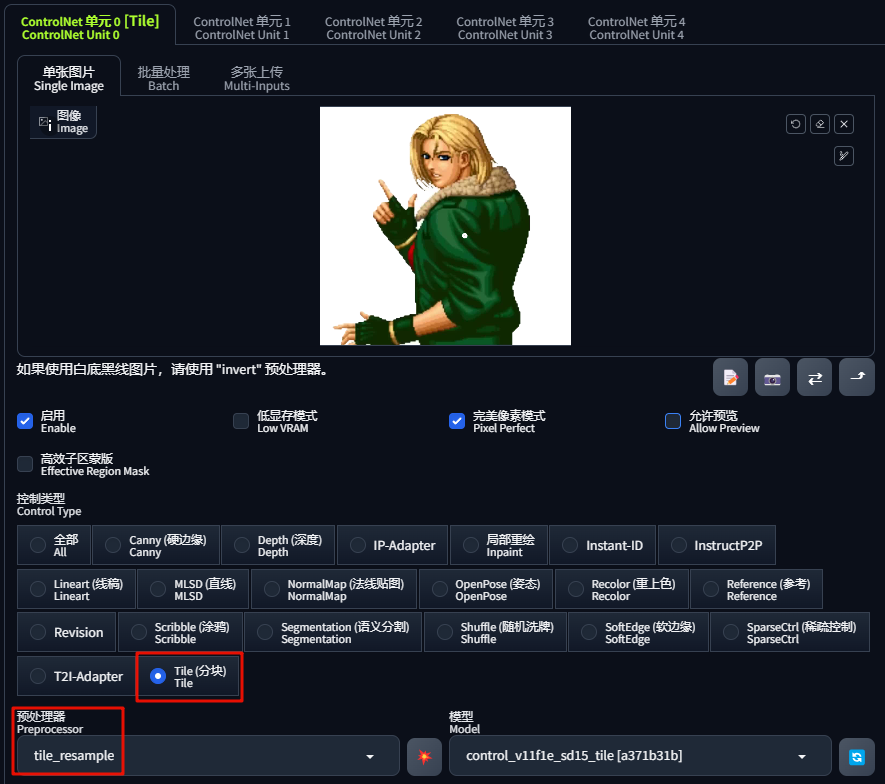This screenshot has height=784, width=885.
Task: Select the Shuffle control type
Action: tap(496, 632)
